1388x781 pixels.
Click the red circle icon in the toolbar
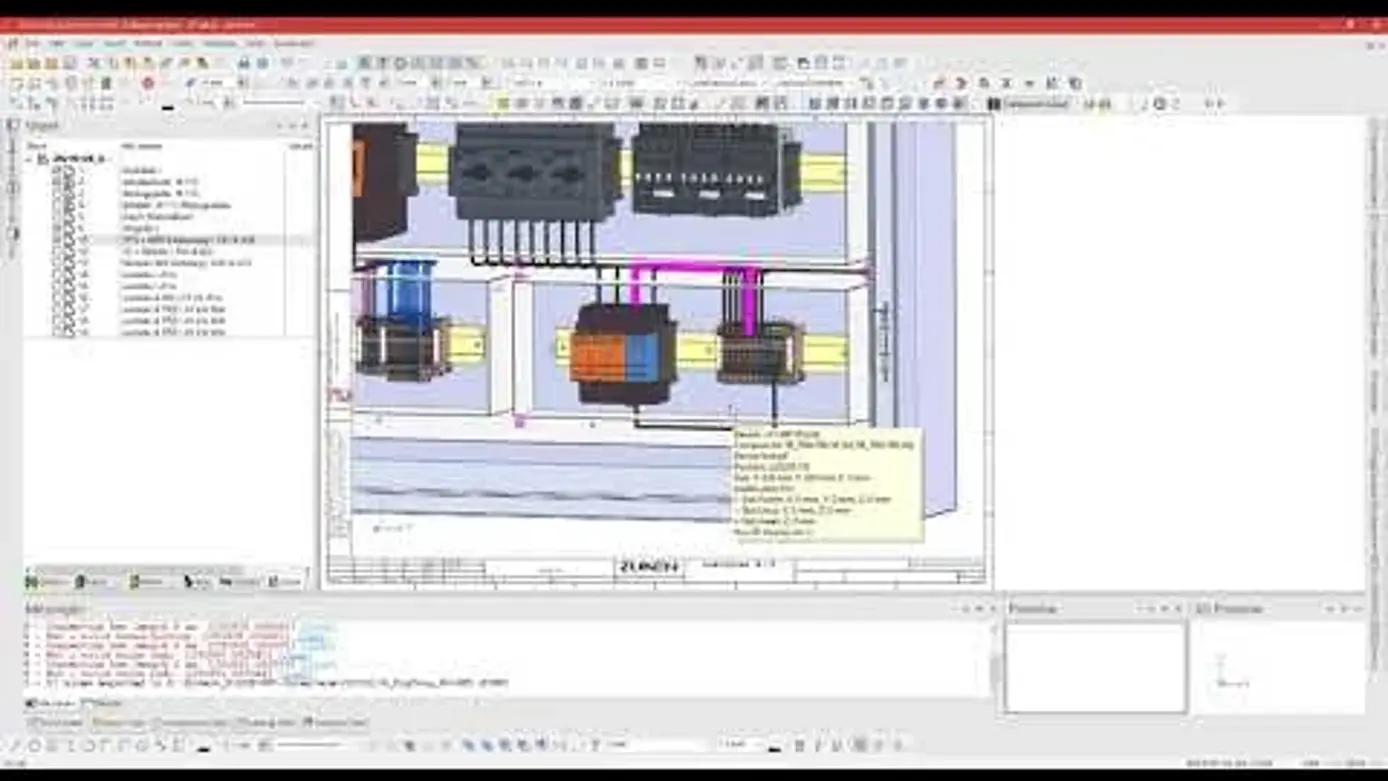pos(147,84)
